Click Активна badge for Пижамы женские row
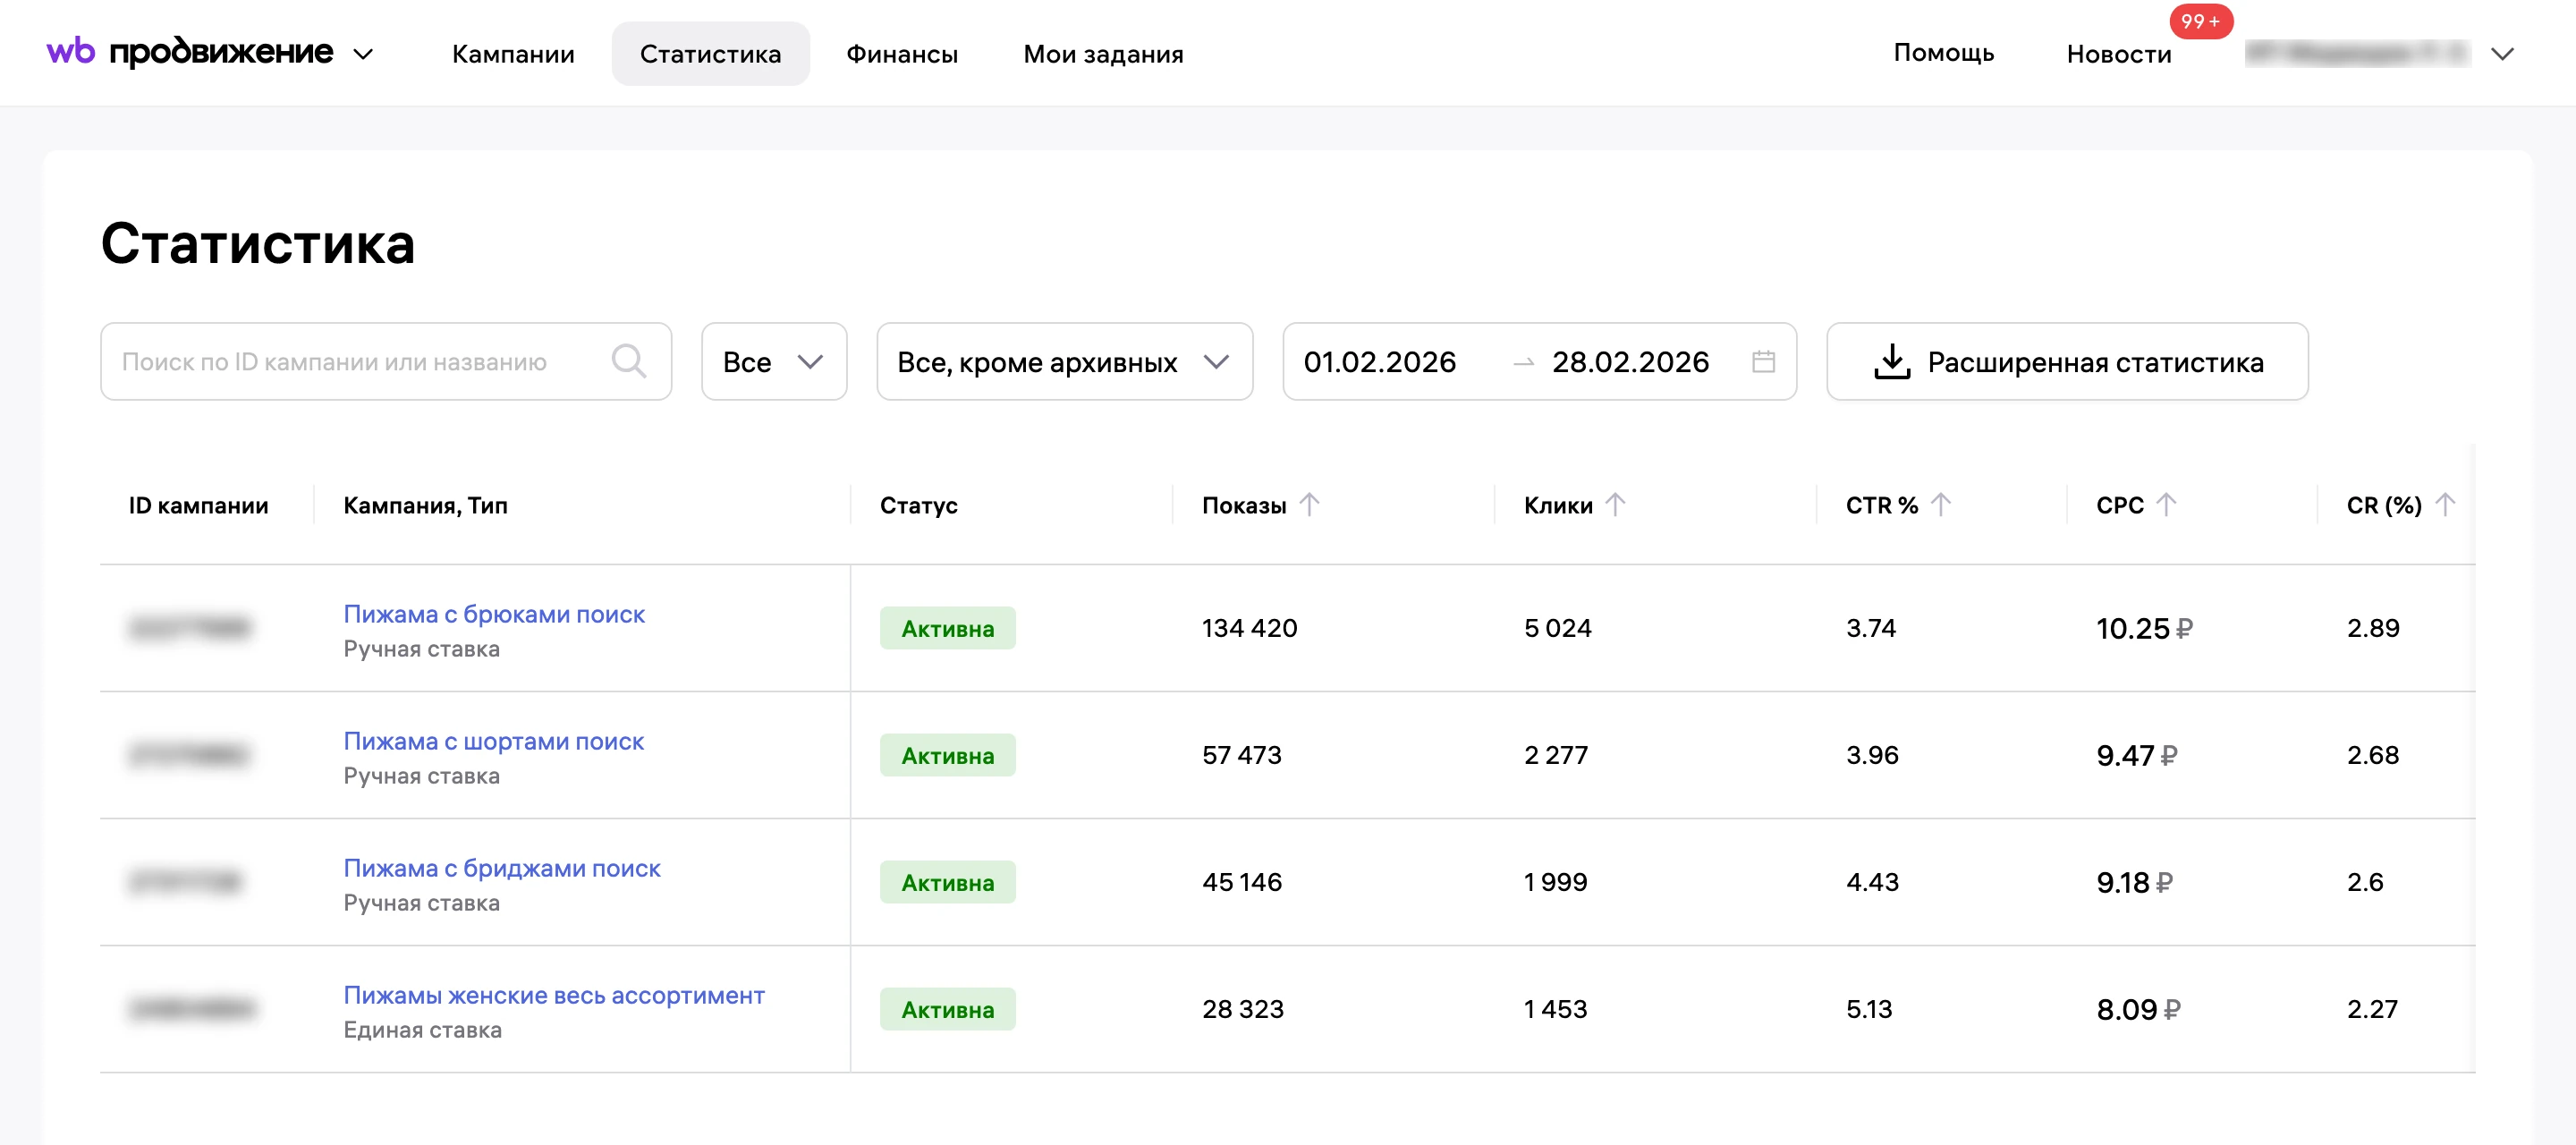The width and height of the screenshot is (2576, 1145). coord(947,1009)
